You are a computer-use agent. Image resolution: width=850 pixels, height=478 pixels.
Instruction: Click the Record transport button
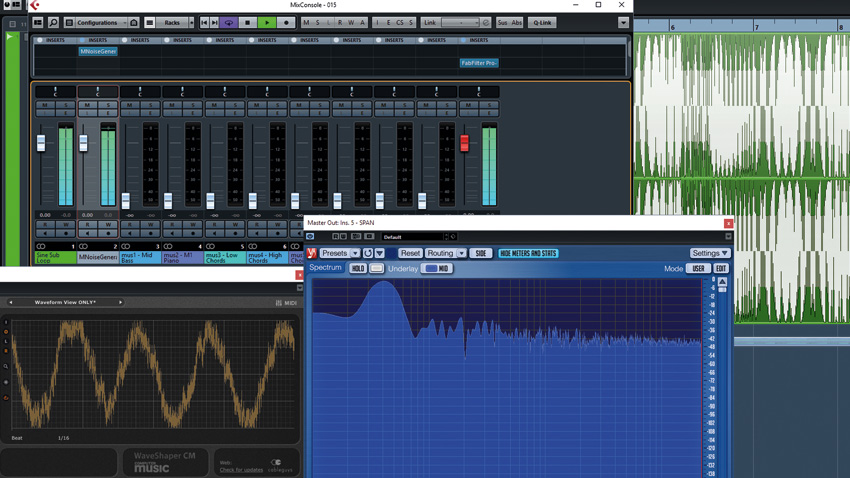(x=286, y=23)
